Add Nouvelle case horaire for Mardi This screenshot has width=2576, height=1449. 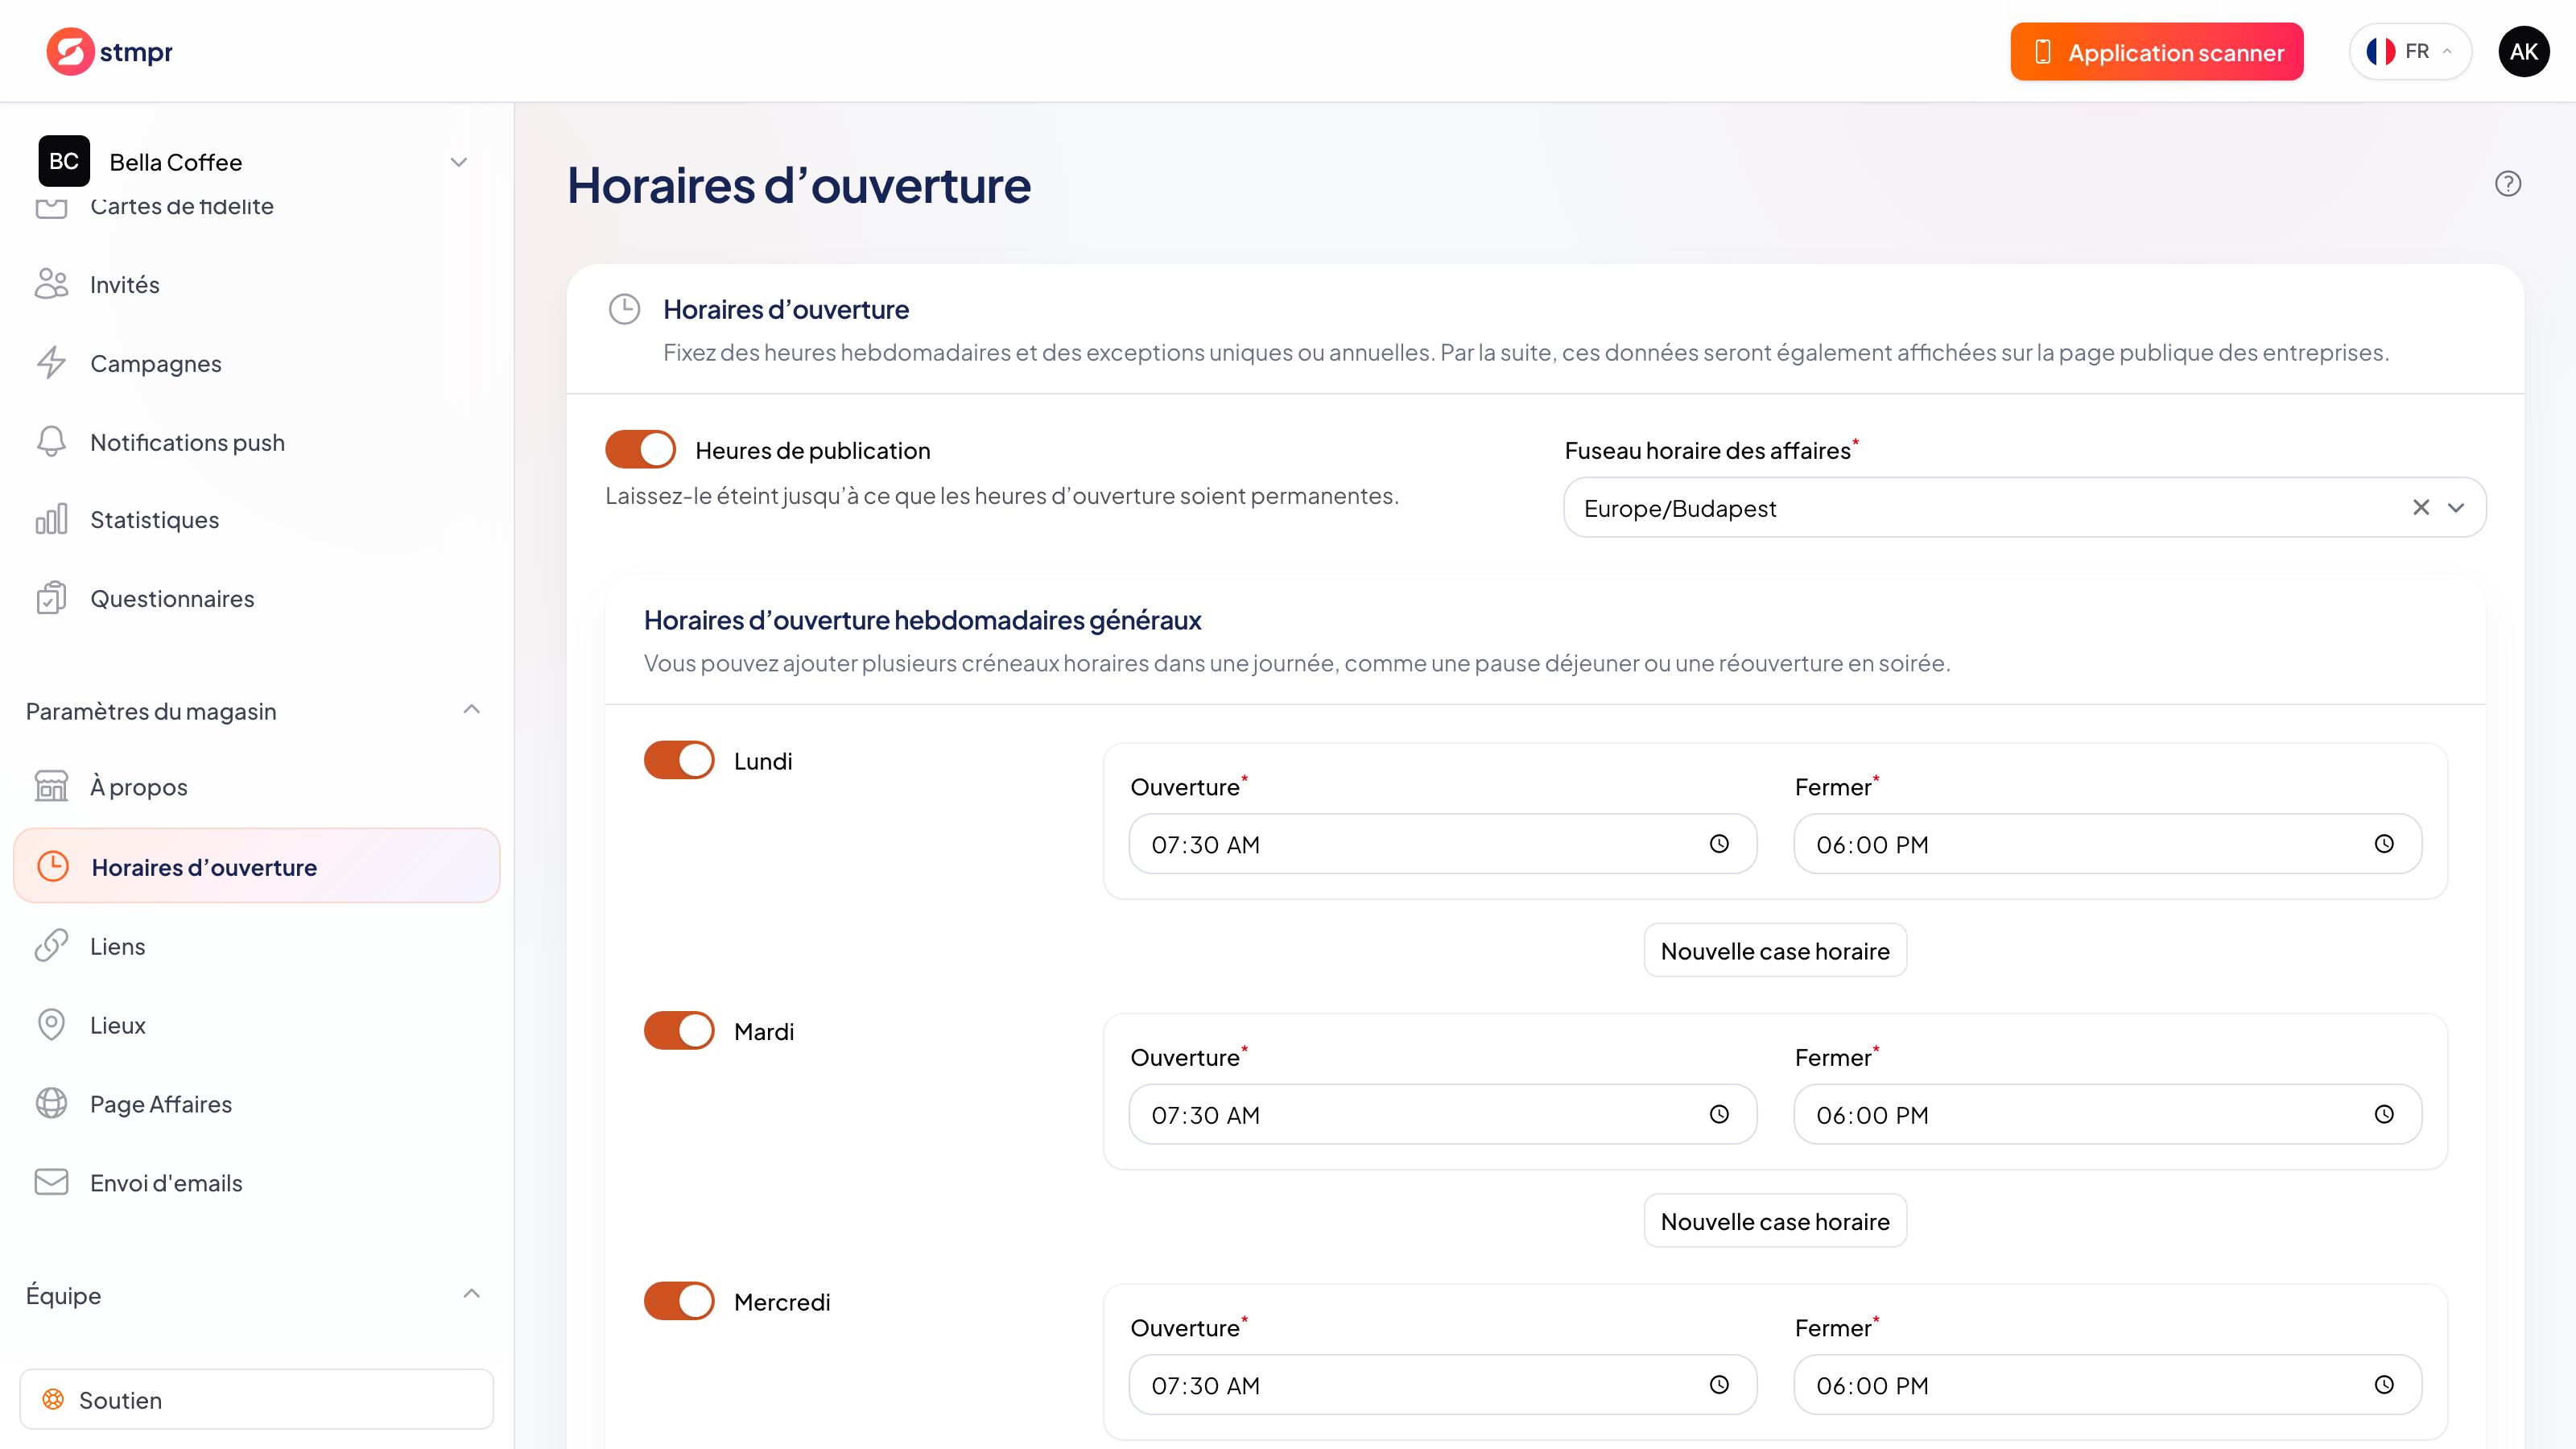tap(1775, 1221)
